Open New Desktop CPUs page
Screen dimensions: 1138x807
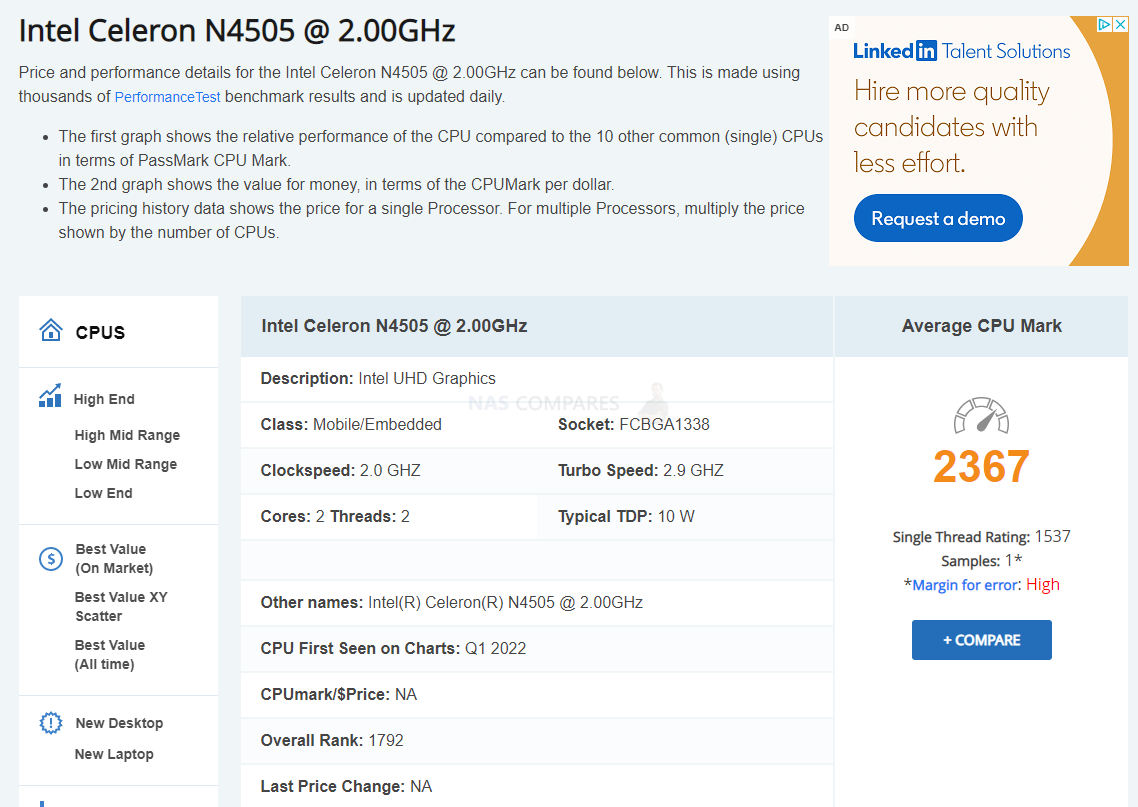[119, 724]
